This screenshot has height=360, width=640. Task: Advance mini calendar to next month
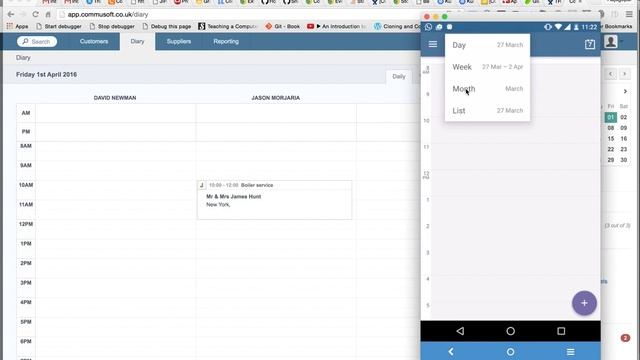tap(625, 91)
